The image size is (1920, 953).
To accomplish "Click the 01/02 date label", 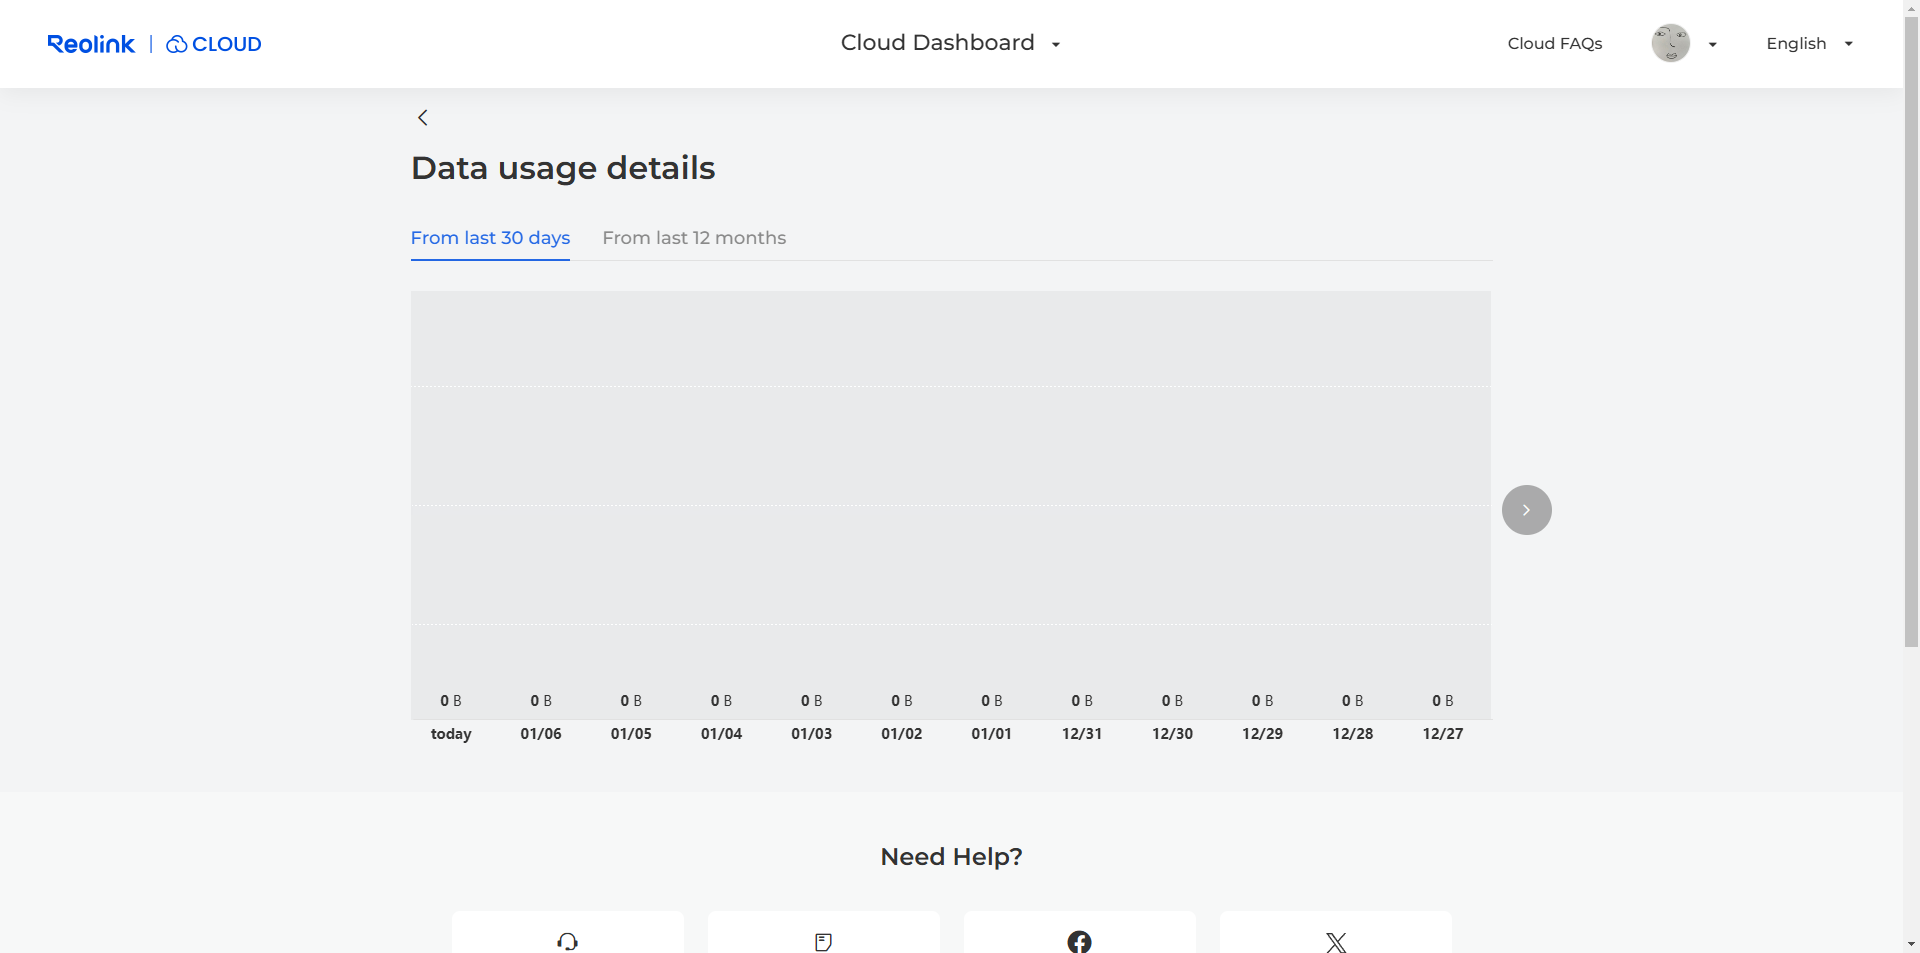I will pos(902,734).
